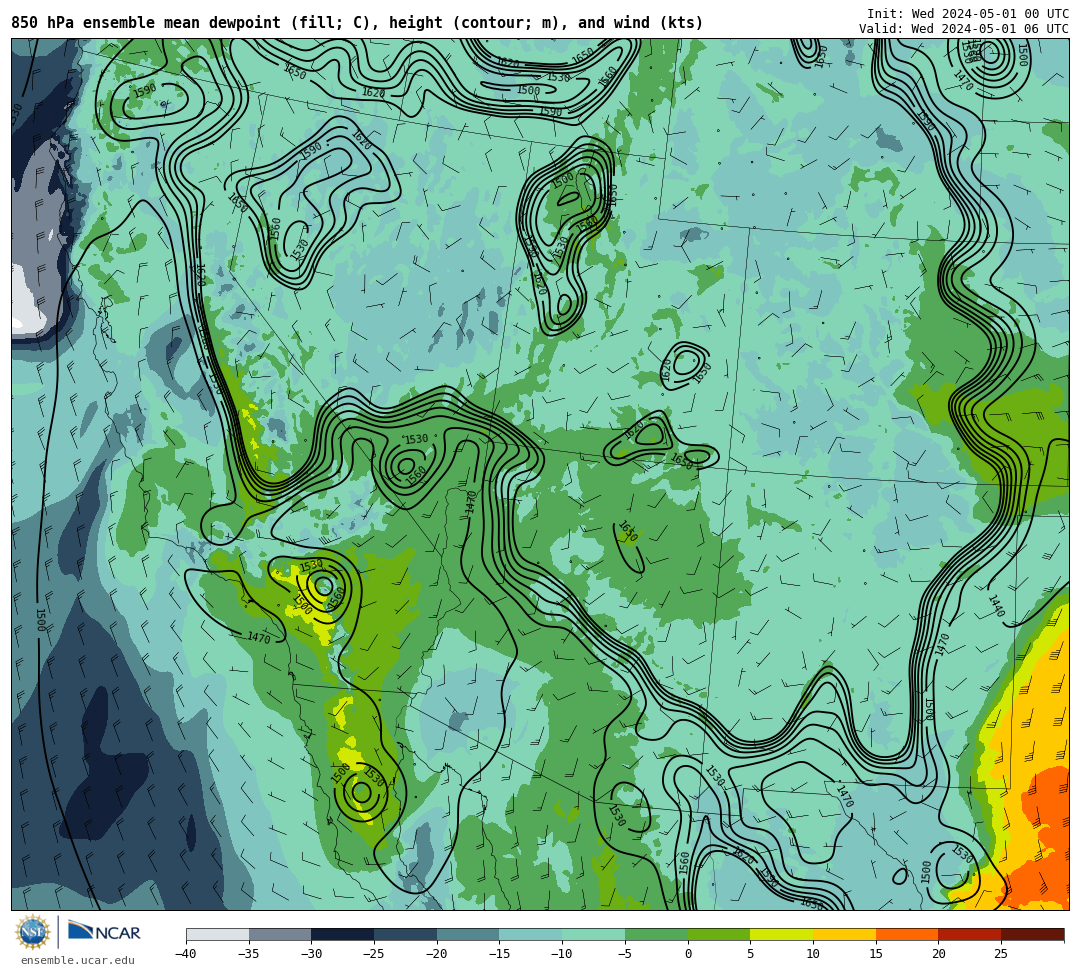
Task: Click the -25 colorbar tick label
Action: pos(374,954)
